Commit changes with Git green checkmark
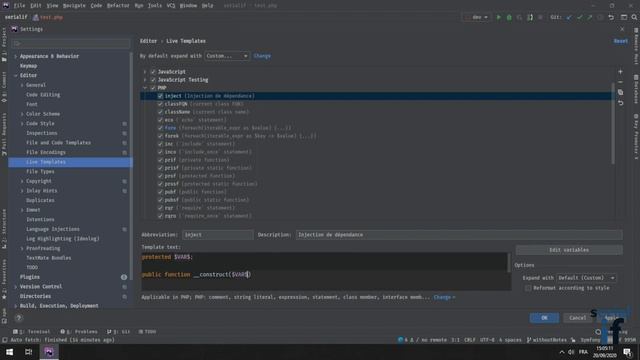The width and height of the screenshot is (640, 360). coord(580,18)
